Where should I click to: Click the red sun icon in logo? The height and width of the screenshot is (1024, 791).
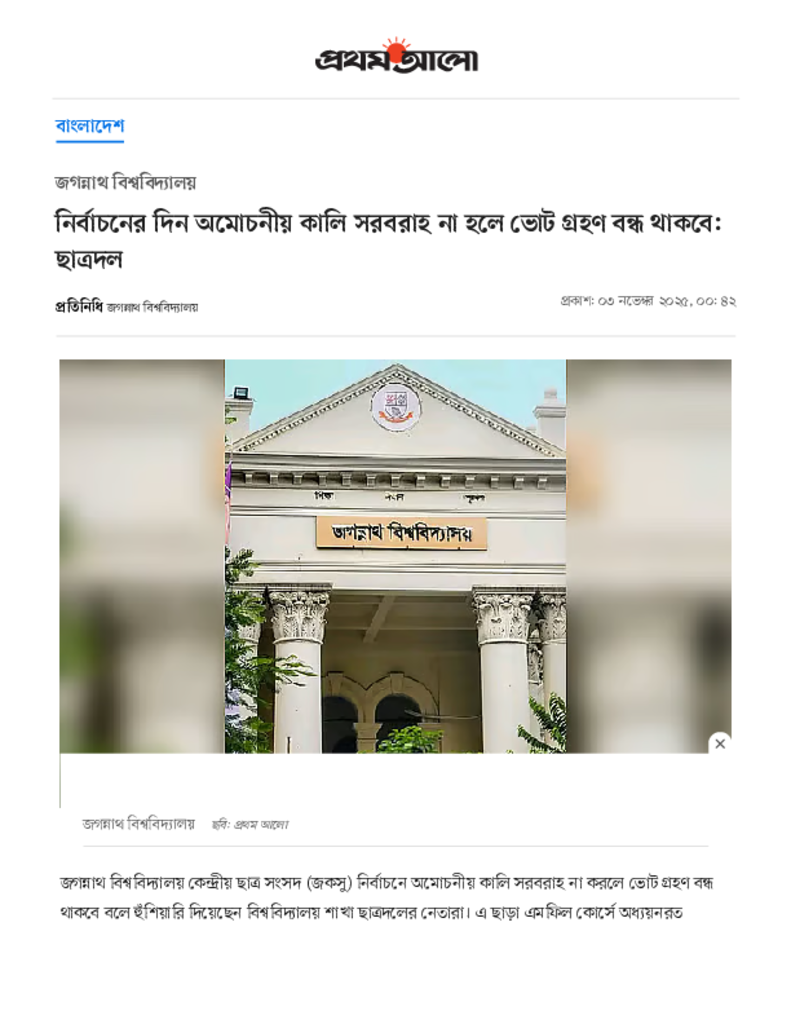coord(396,48)
